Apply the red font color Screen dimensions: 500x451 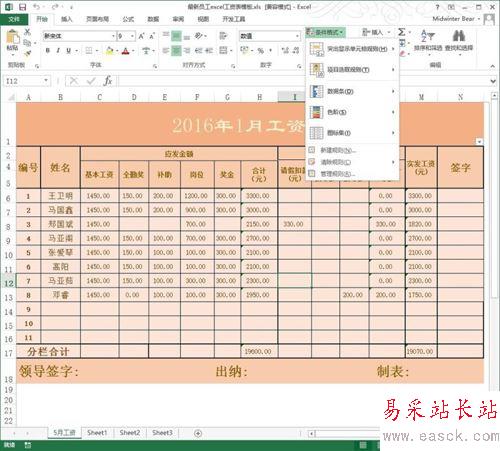(126, 51)
